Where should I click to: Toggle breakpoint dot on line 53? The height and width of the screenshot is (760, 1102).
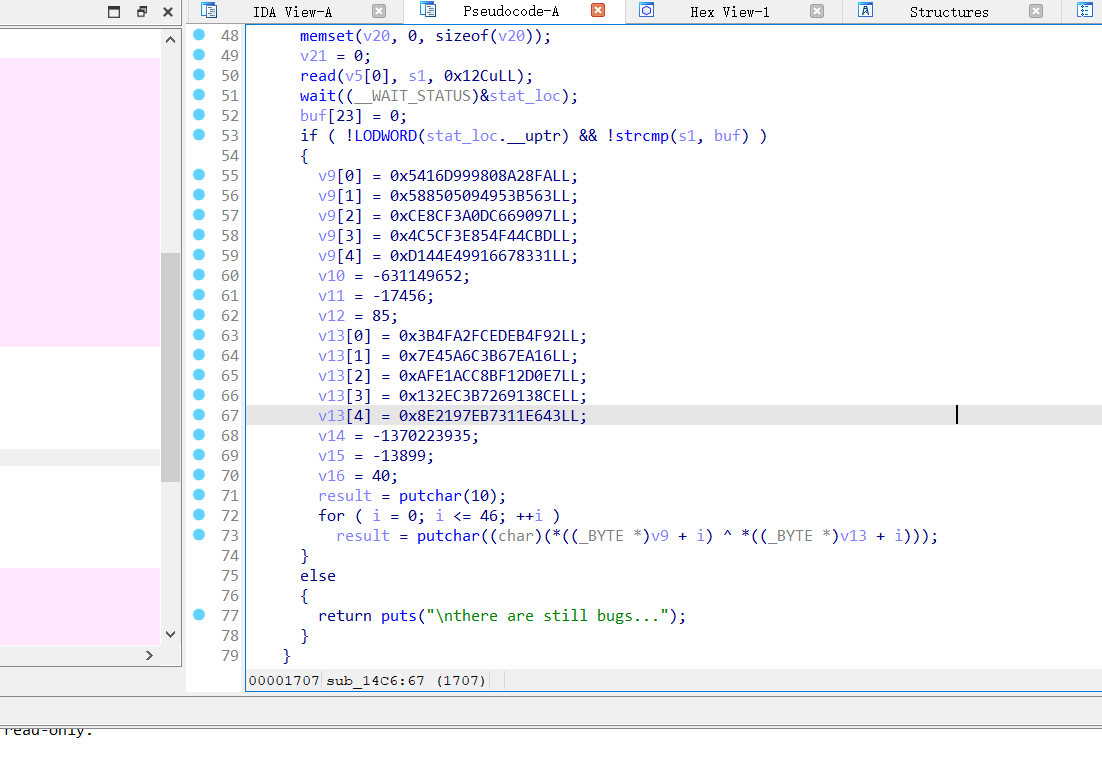pos(199,134)
